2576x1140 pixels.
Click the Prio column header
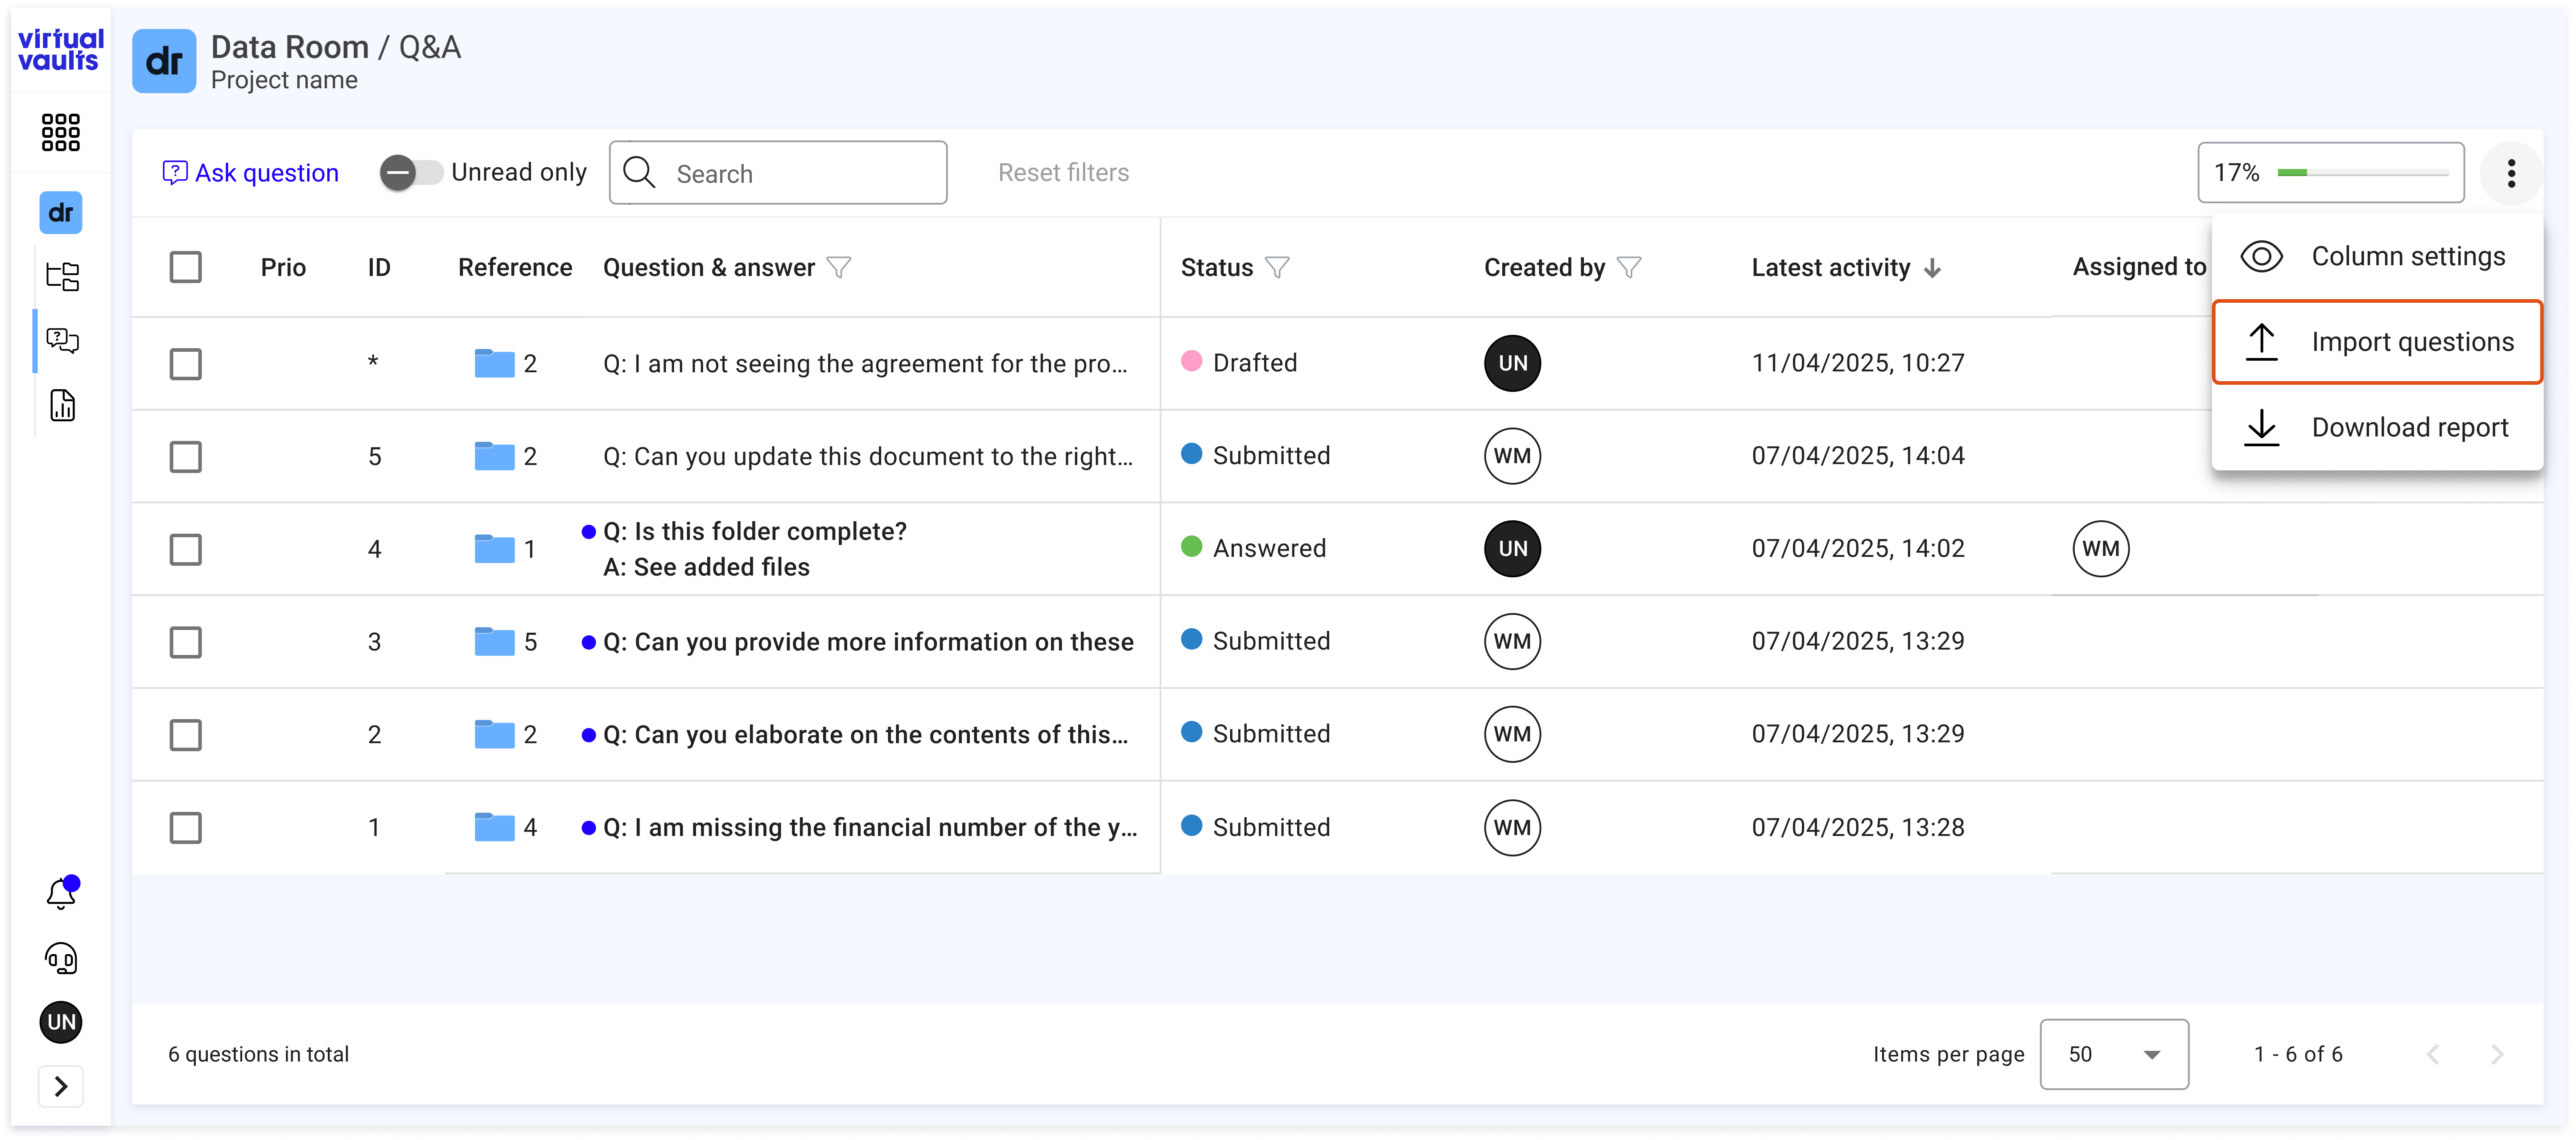coord(283,268)
